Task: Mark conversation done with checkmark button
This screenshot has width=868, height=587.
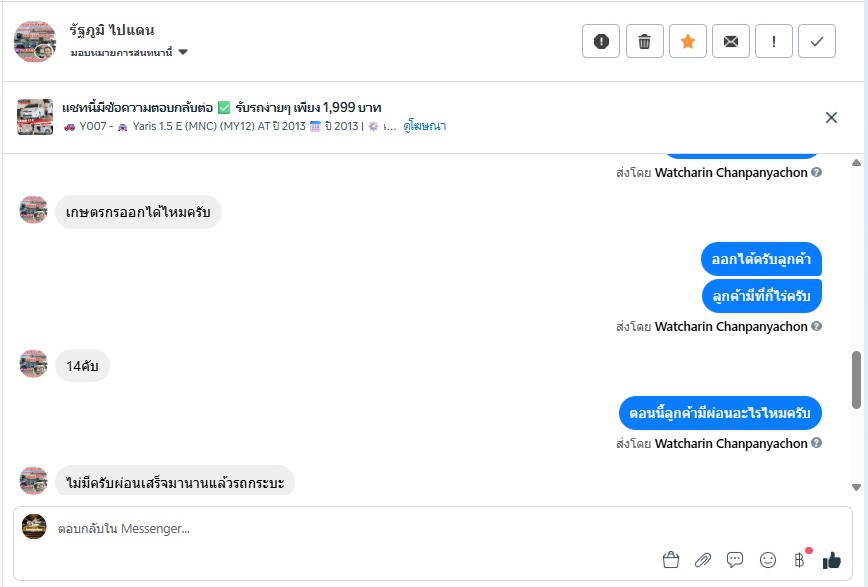Action: [817, 41]
